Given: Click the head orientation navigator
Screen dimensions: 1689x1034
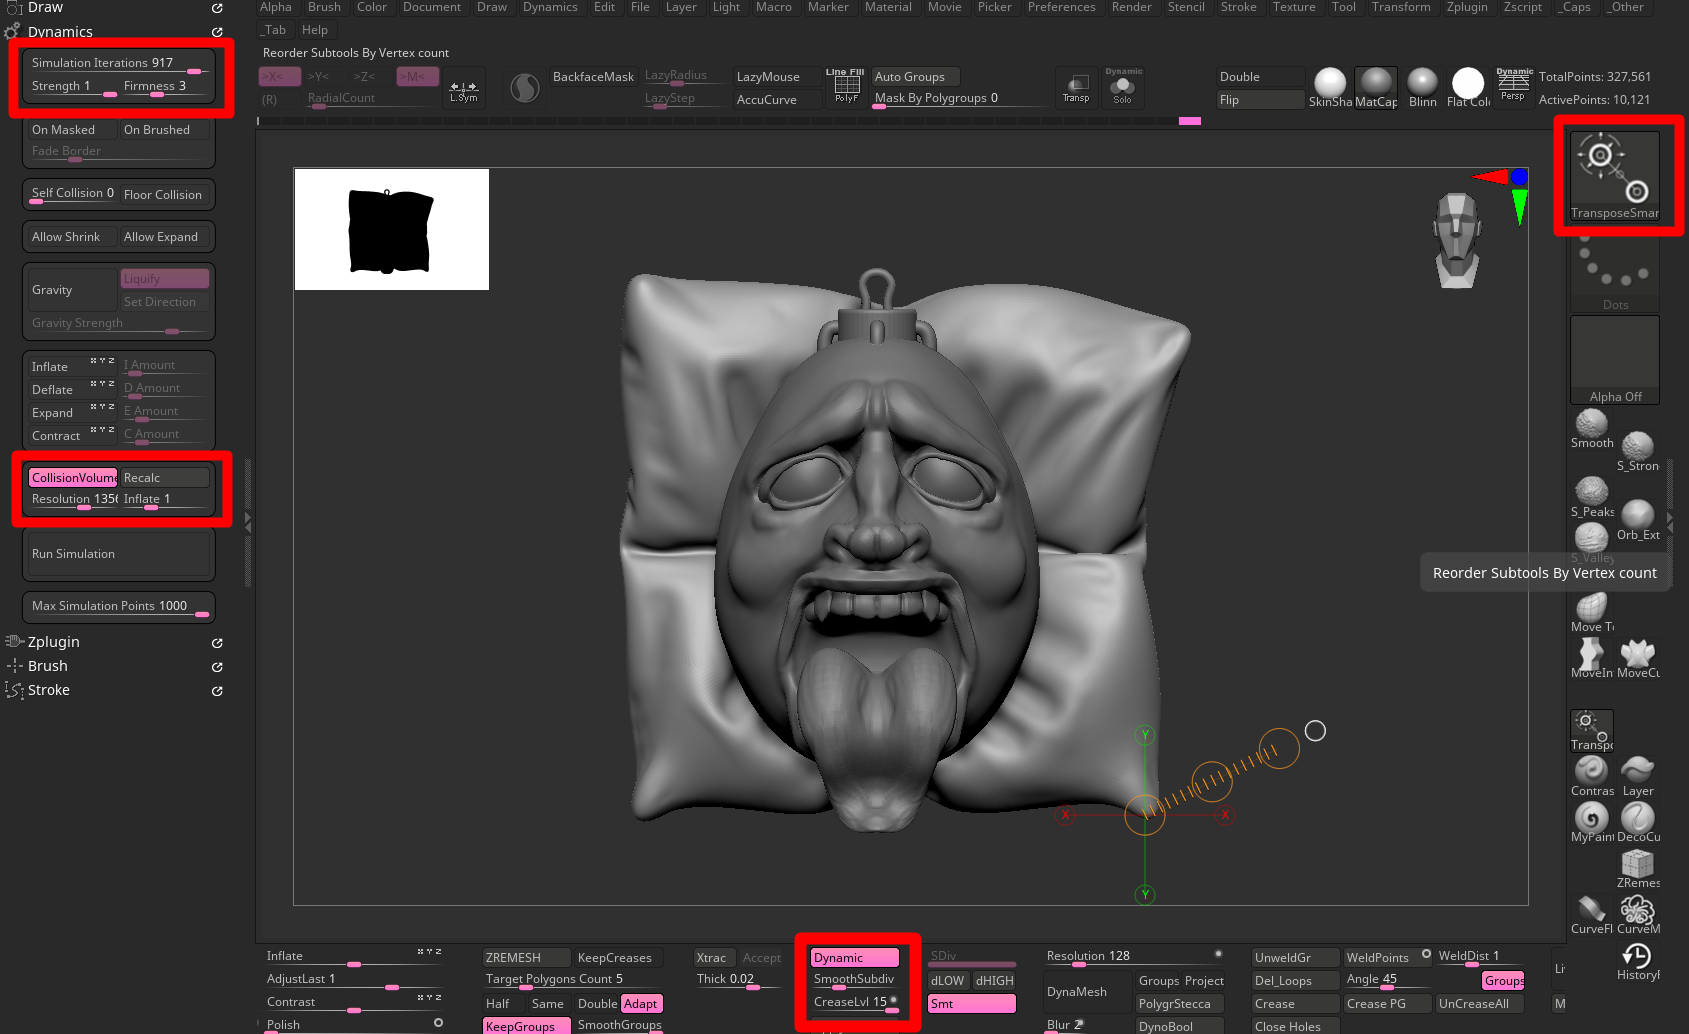Looking at the screenshot, I should 1457,241.
